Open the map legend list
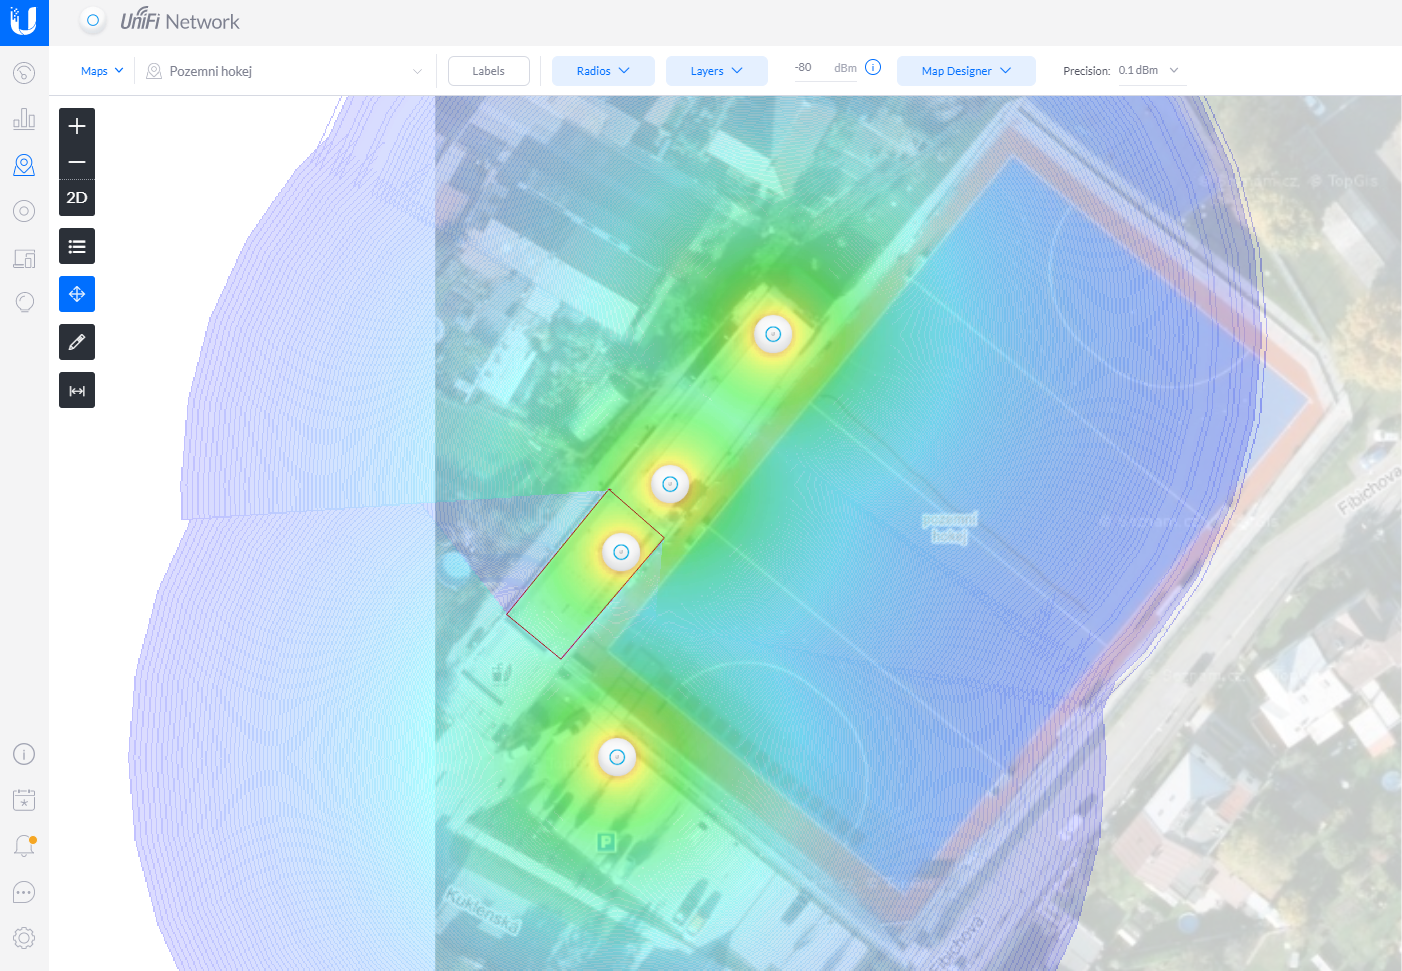The image size is (1402, 971). pyautogui.click(x=77, y=246)
